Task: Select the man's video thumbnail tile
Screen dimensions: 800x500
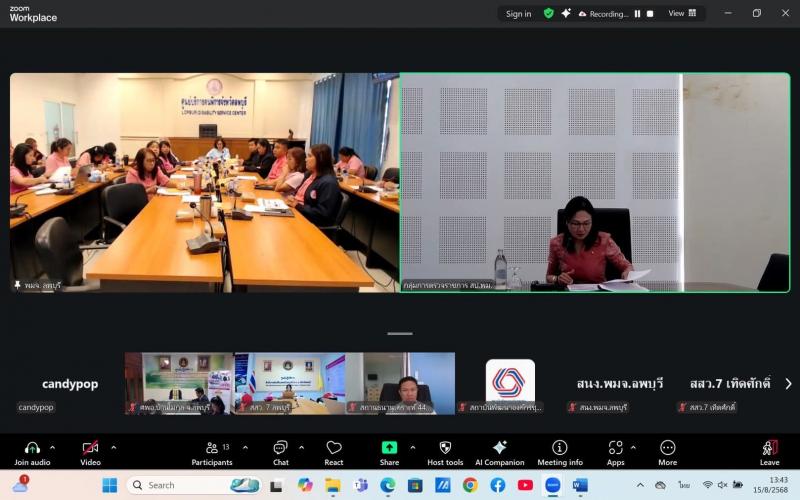Action: click(400, 384)
